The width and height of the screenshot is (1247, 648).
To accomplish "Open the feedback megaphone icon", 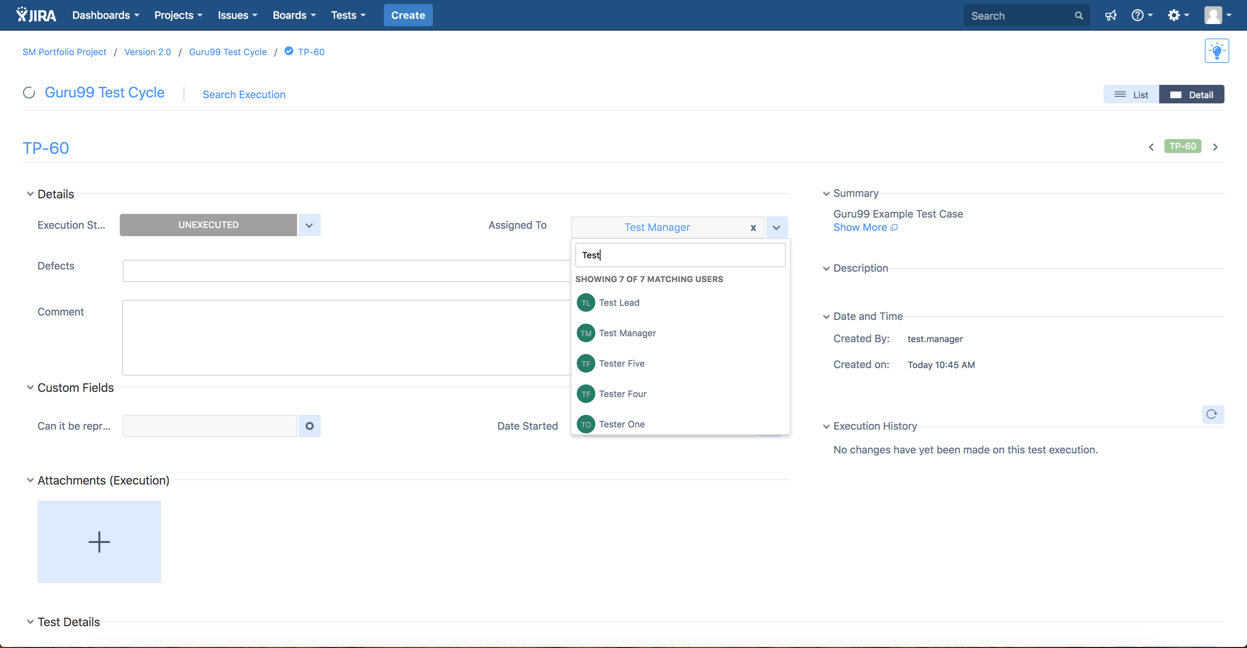I will (x=1110, y=16).
